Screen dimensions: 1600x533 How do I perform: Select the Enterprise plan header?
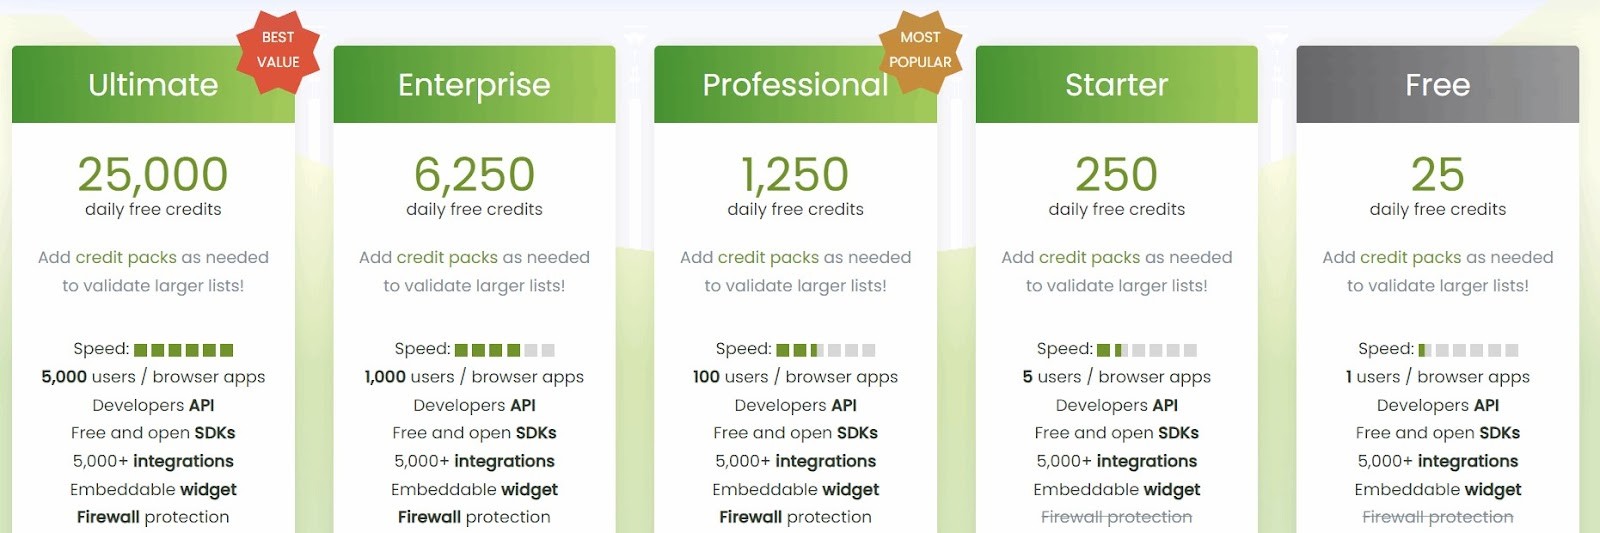(474, 85)
